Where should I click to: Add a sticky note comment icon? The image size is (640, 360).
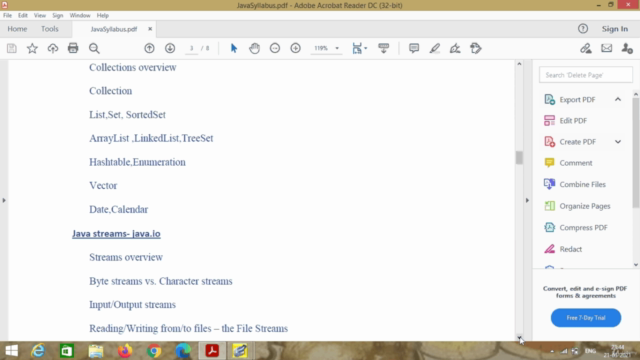(414, 48)
